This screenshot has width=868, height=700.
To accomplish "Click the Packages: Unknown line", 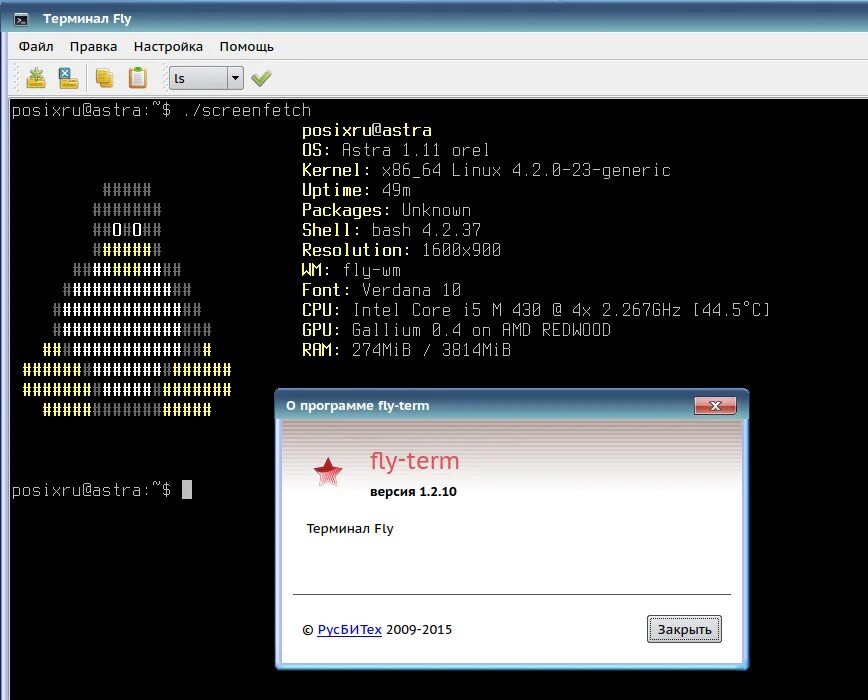I will (x=386, y=210).
